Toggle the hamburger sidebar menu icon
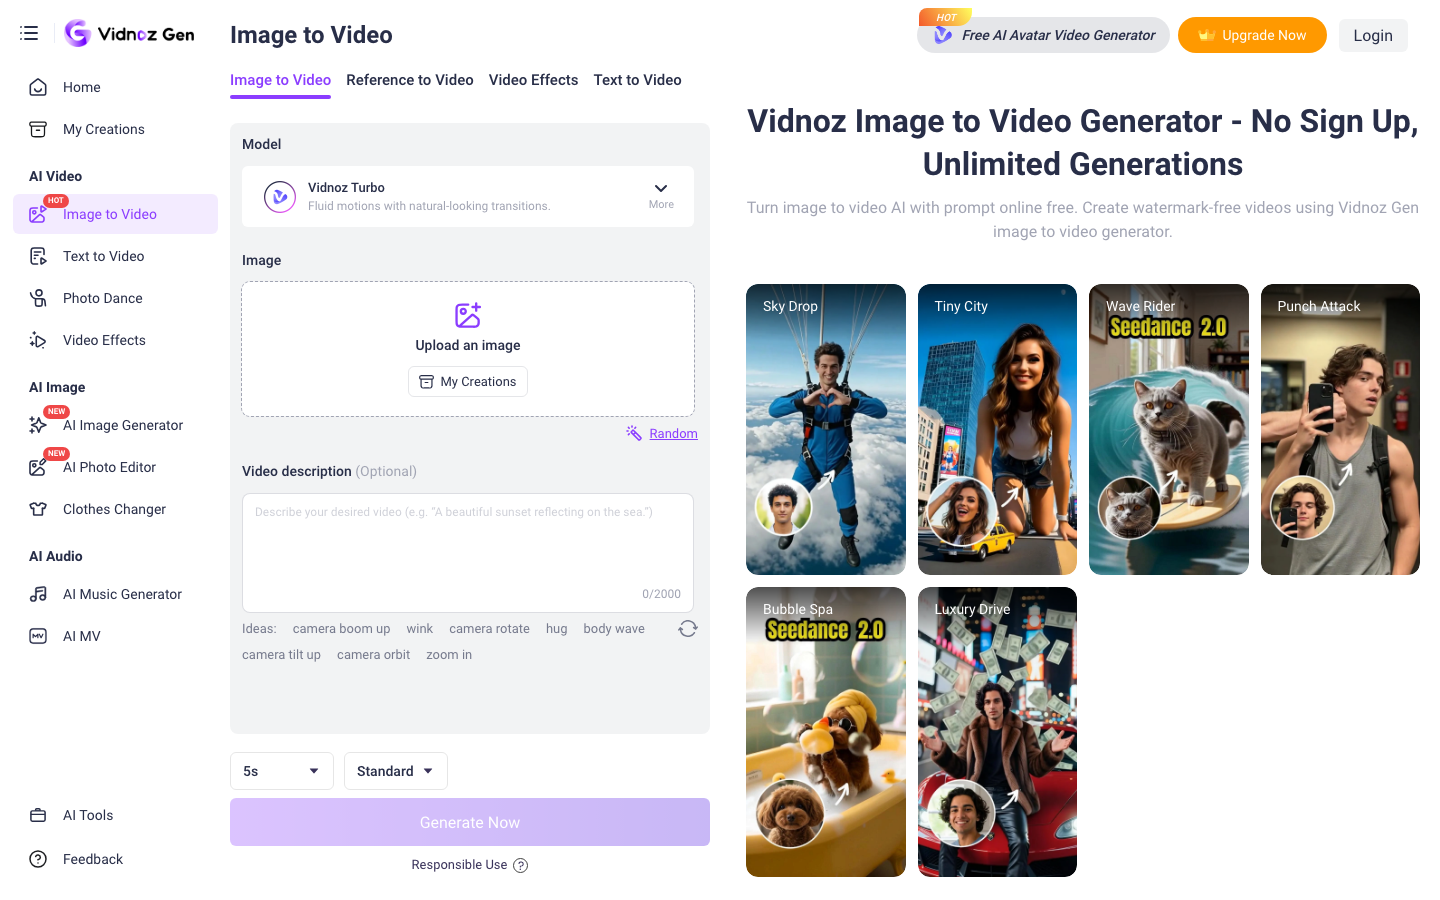This screenshot has height=900, width=1440. point(29,33)
